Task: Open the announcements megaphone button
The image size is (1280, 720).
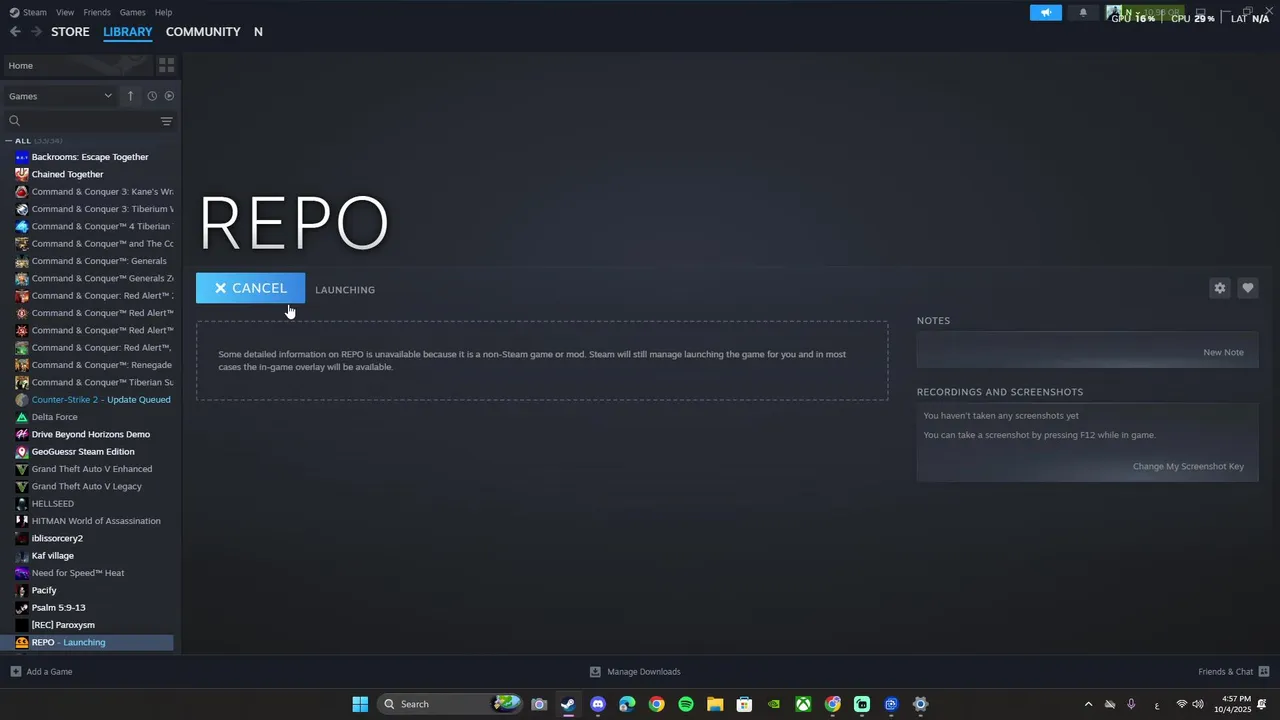Action: 1046,13
